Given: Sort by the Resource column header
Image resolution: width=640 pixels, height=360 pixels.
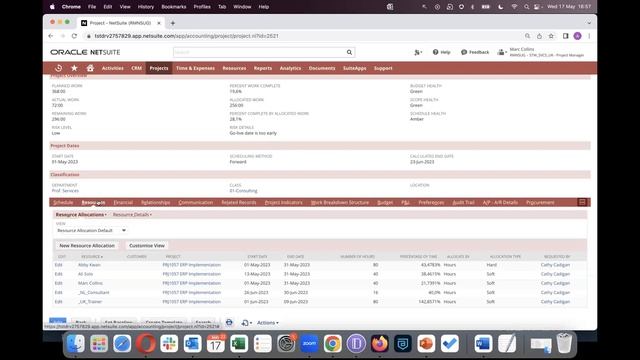Looking at the screenshot, I should pyautogui.click(x=92, y=256).
